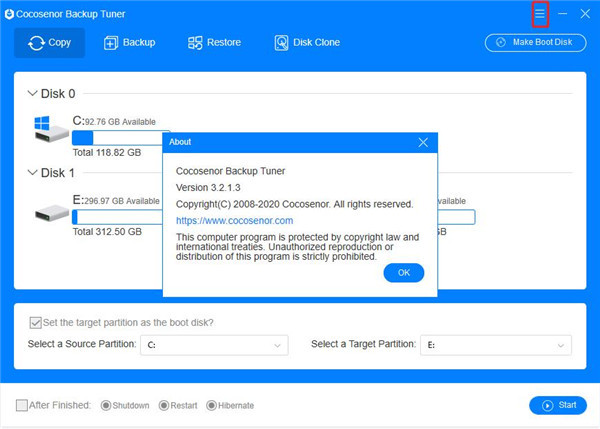
Task: Minimize the Cocosenor Backup Tuner window
Action: 562,14
